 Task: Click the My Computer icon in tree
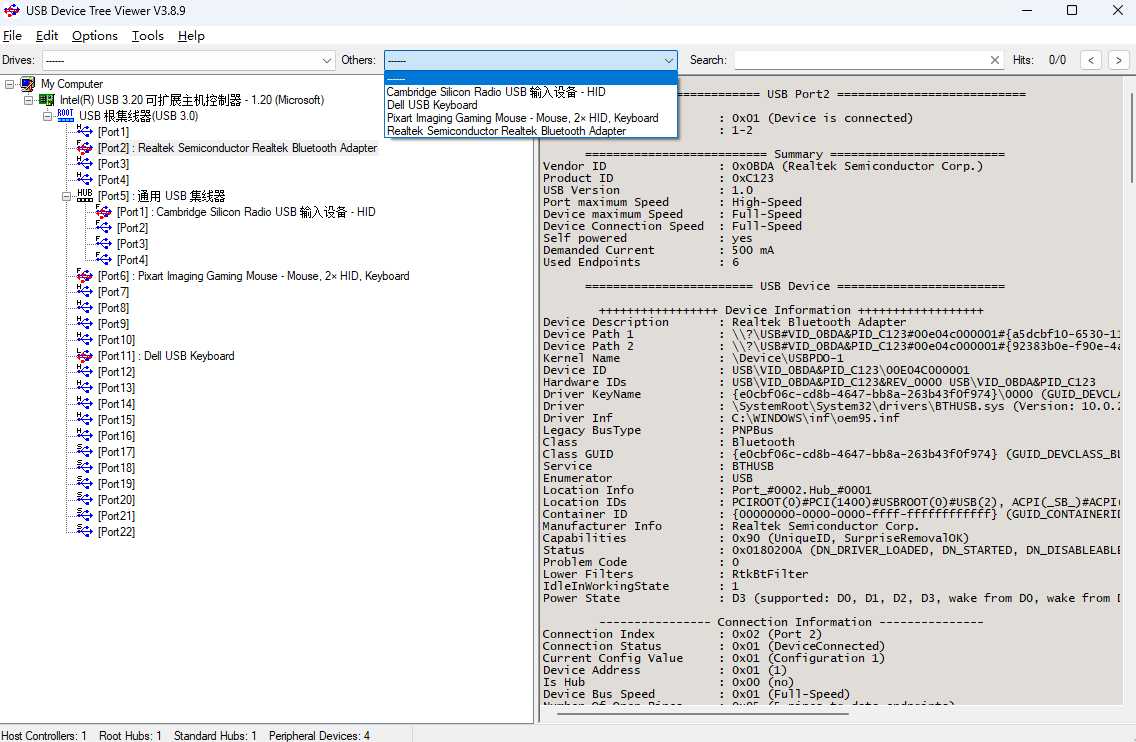pos(28,84)
